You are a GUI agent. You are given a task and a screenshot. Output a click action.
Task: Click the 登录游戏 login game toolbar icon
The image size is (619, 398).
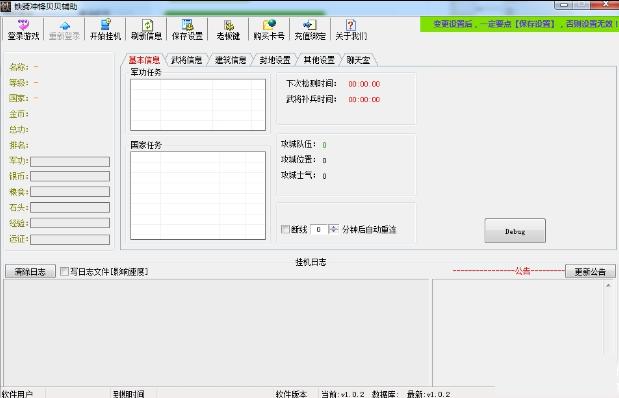coord(23,30)
